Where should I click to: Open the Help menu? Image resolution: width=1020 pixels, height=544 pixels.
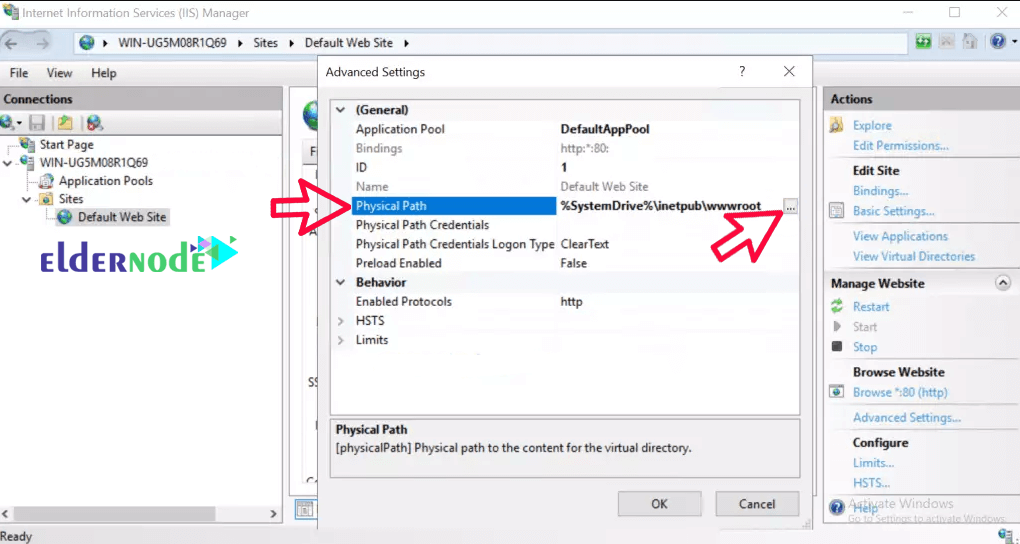pos(103,73)
